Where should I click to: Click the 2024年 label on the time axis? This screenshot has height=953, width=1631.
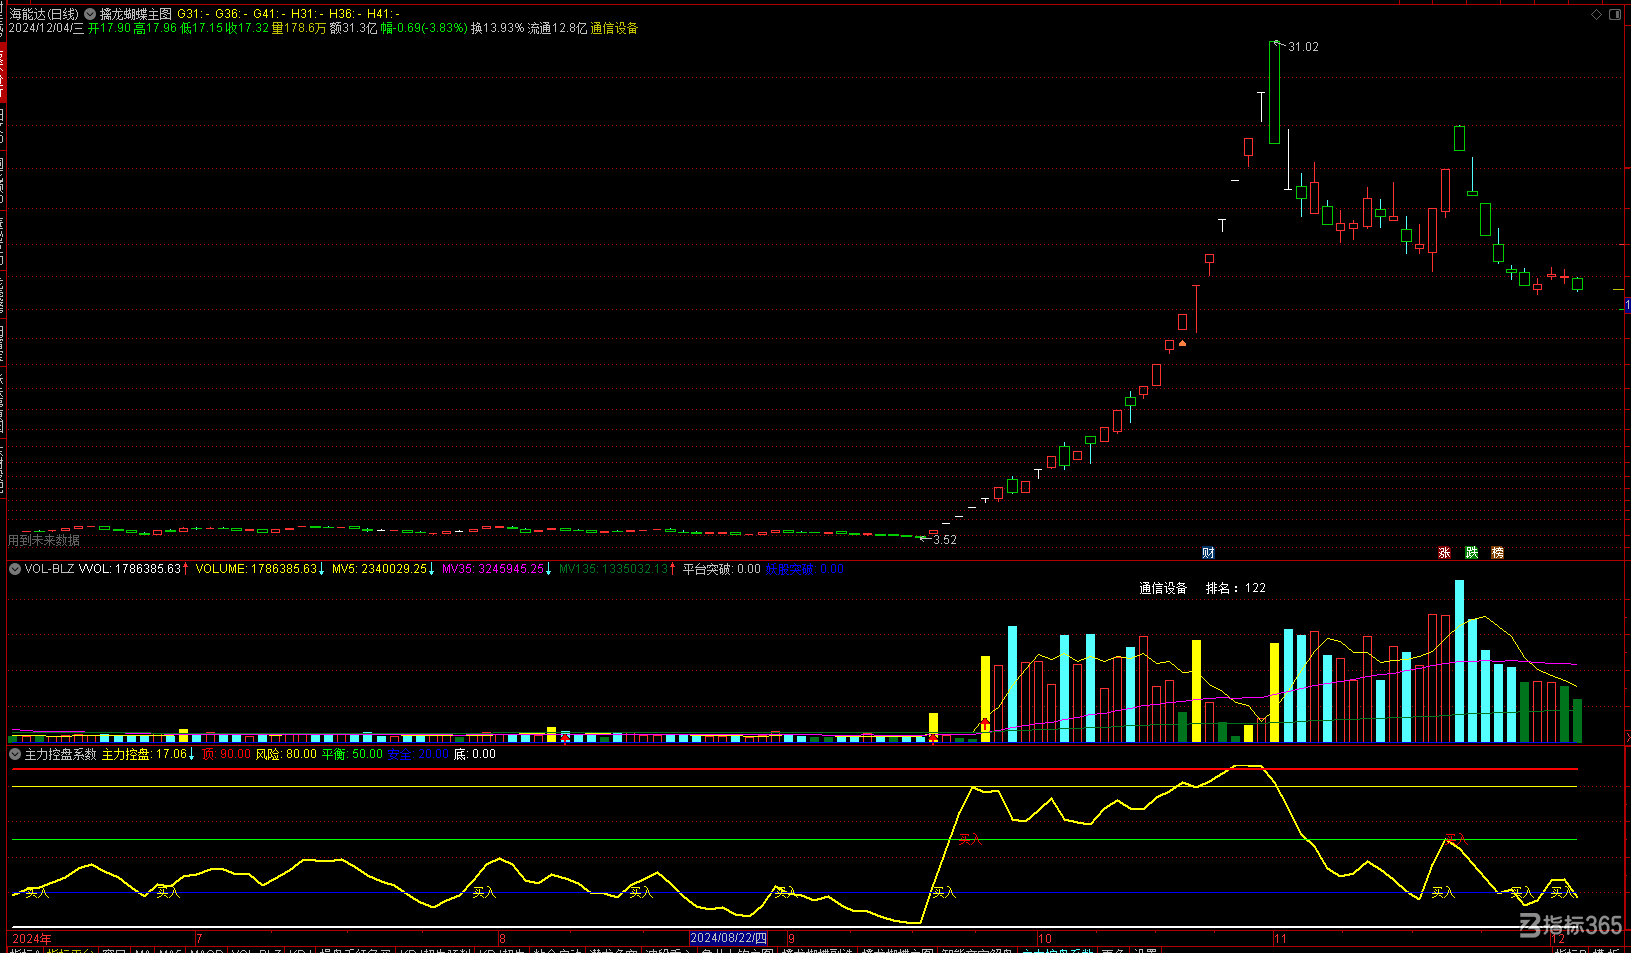(32, 938)
